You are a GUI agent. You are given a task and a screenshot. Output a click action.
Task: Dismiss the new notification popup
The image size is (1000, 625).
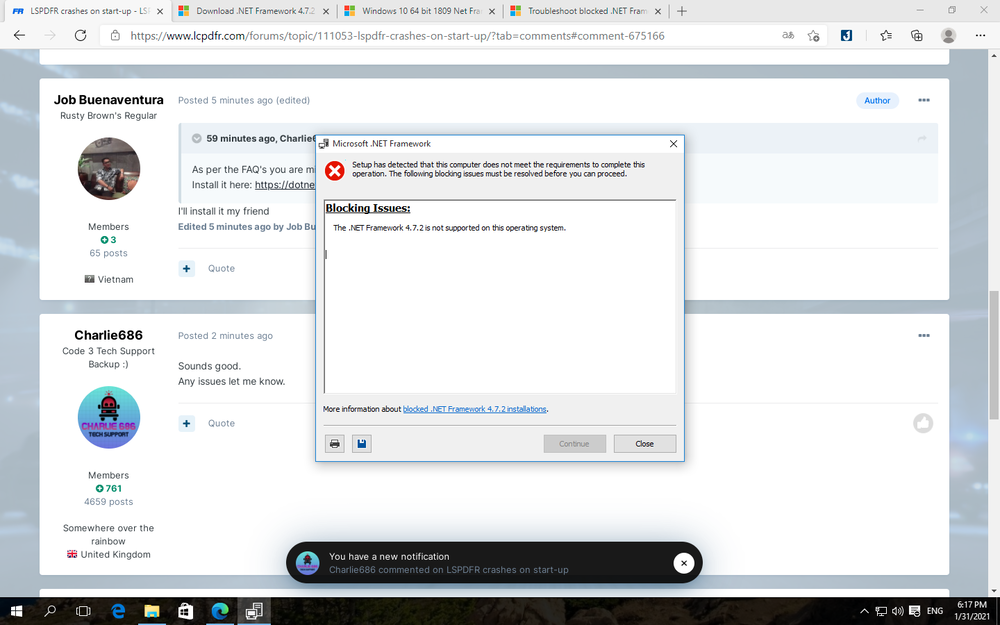click(x=684, y=562)
